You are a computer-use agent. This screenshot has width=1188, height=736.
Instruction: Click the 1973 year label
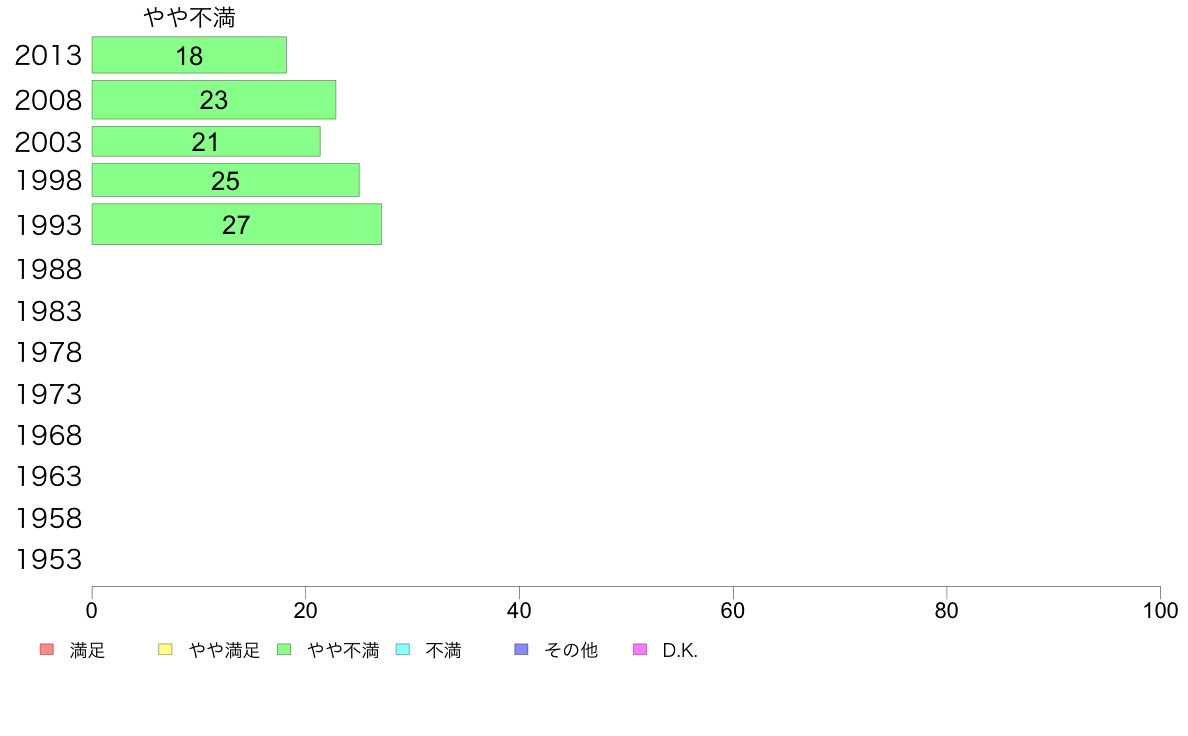tap(48, 394)
